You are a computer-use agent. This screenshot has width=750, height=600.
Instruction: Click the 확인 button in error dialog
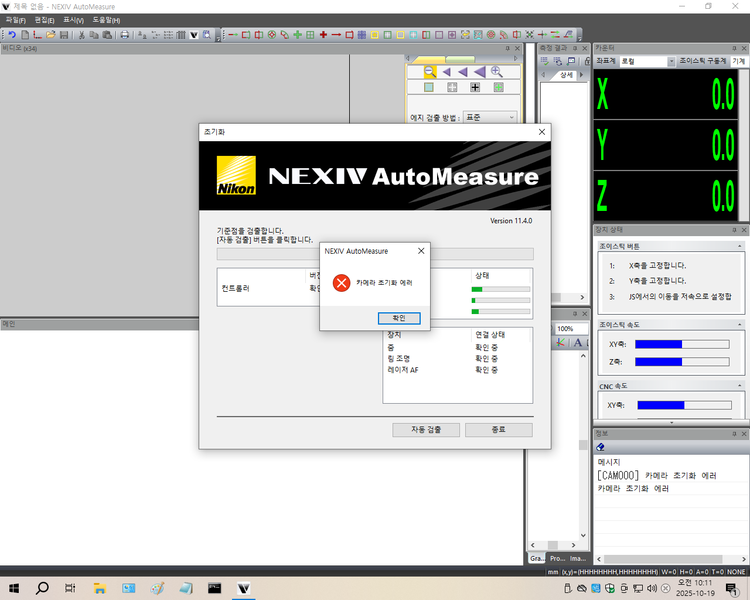point(399,318)
